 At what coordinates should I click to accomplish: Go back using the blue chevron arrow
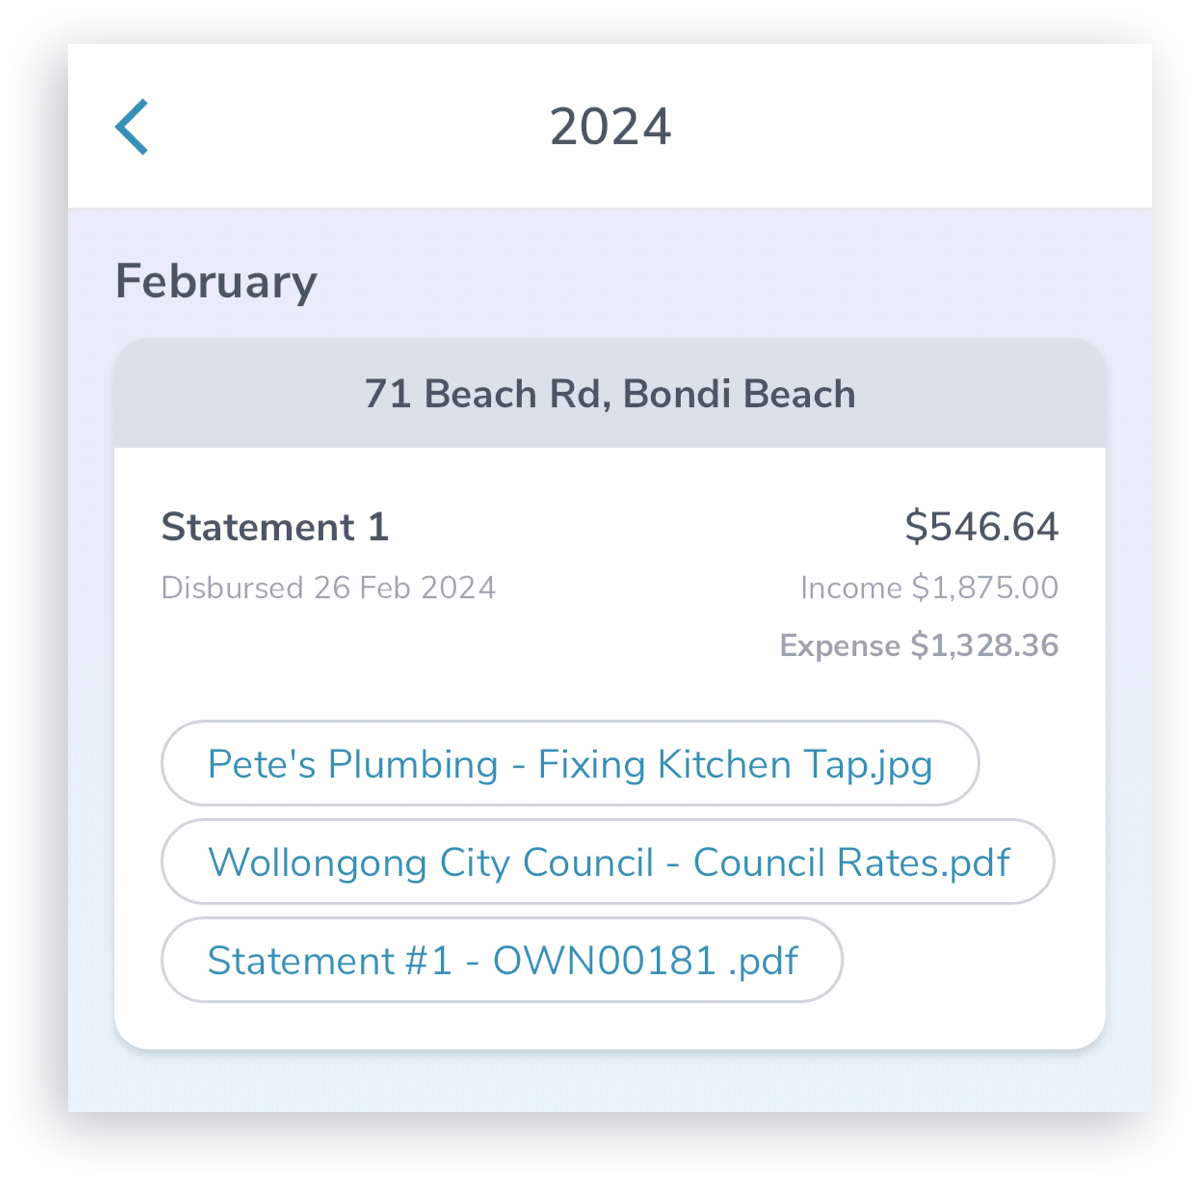coord(131,127)
